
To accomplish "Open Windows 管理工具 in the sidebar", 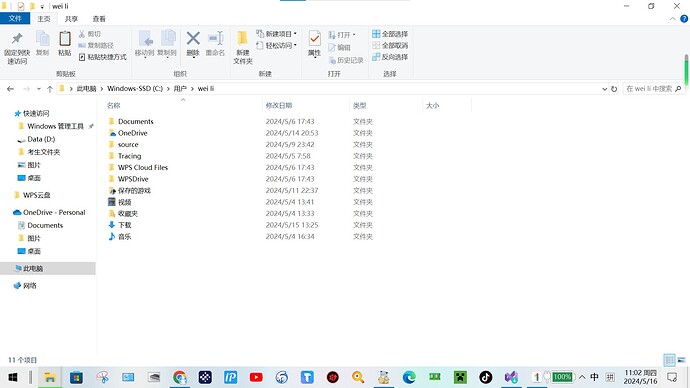I will (55, 126).
